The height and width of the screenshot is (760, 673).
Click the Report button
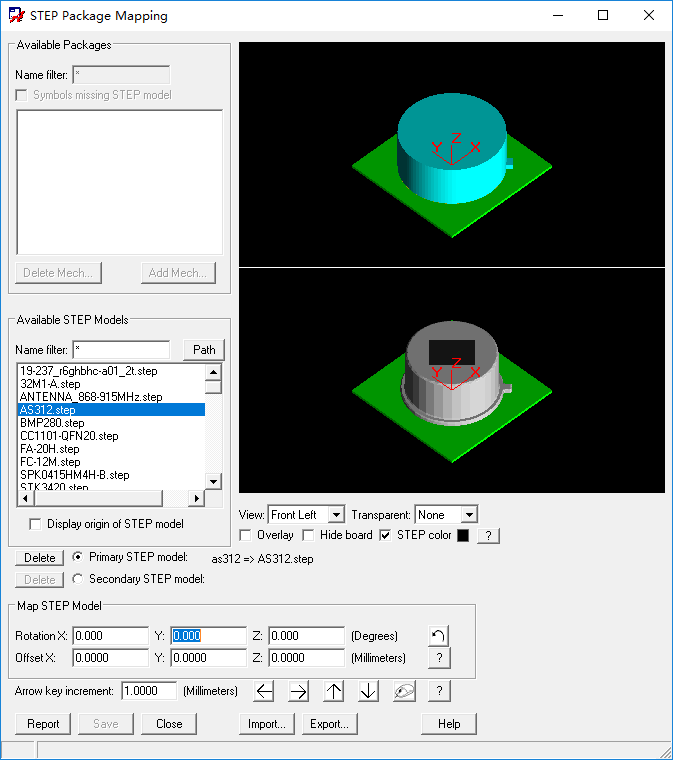pos(43,724)
